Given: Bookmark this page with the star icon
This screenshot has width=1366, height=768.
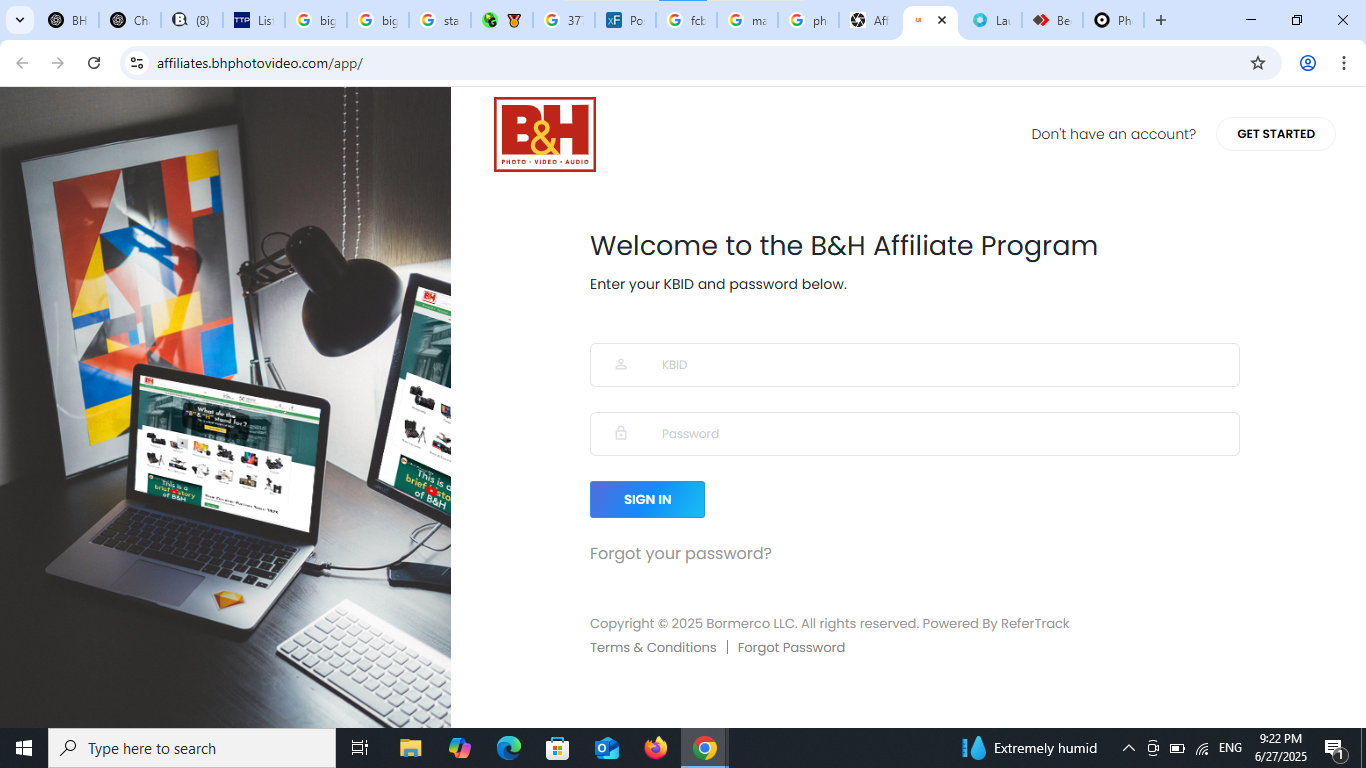Looking at the screenshot, I should click(x=1258, y=63).
